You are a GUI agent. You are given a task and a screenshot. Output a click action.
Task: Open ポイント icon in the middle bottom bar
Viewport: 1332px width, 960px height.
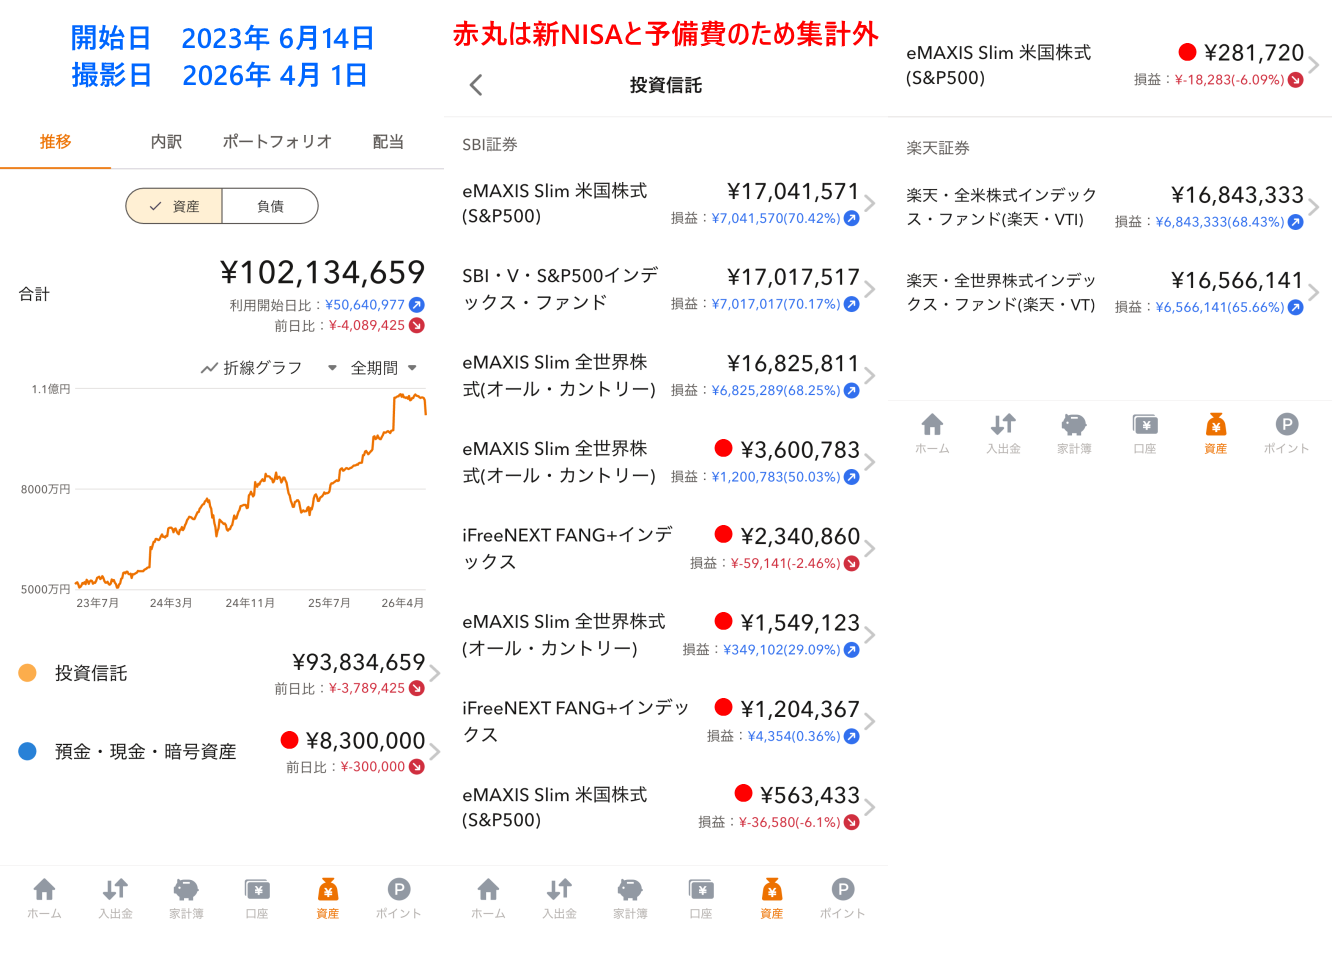tap(842, 897)
